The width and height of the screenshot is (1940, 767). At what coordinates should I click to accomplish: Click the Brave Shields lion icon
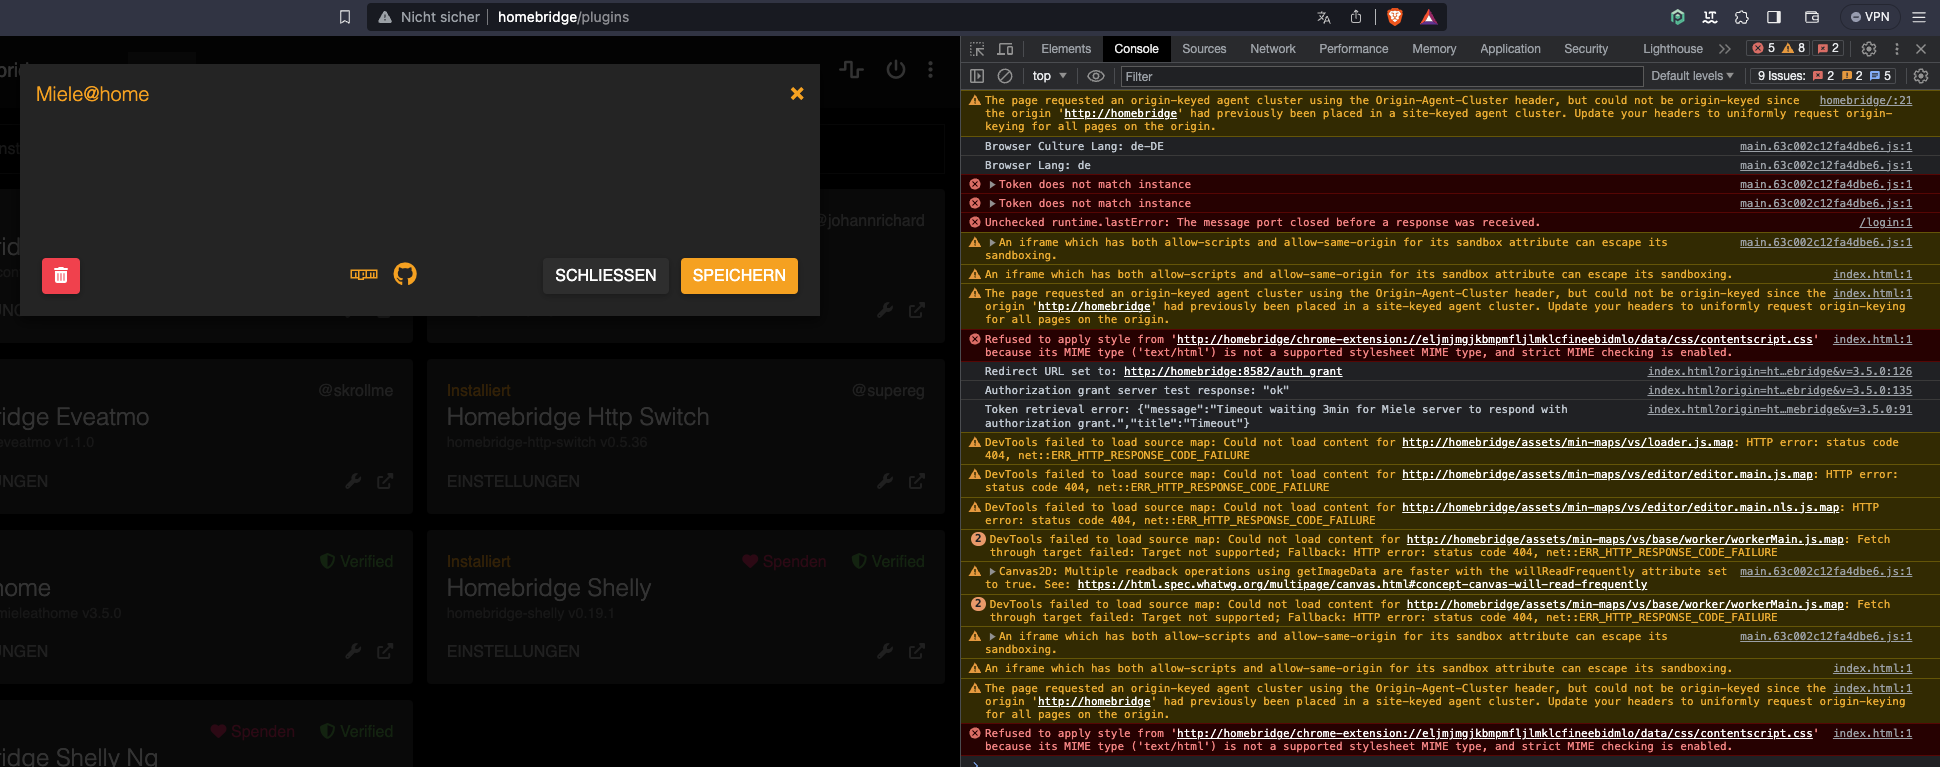[x=1395, y=17]
